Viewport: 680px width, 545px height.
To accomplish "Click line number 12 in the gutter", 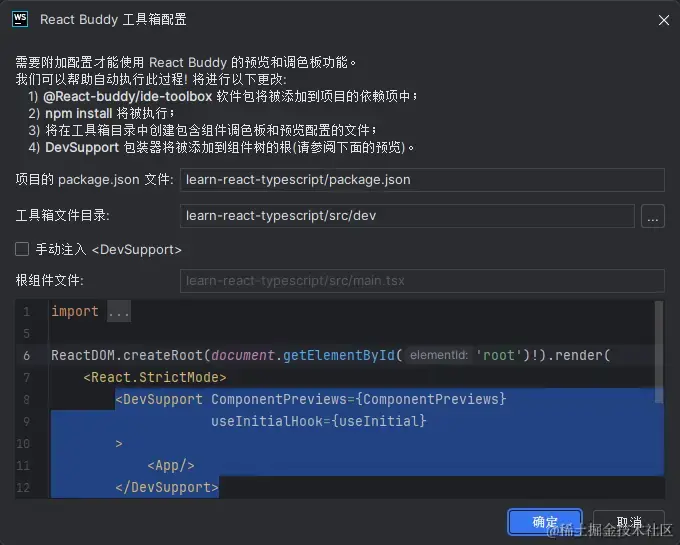I will [x=23, y=488].
